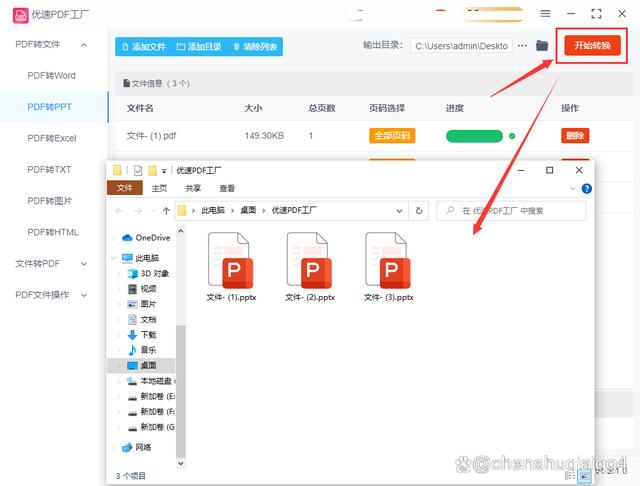Click the Explorer help question mark icon
This screenshot has height=486, width=640.
point(587,189)
